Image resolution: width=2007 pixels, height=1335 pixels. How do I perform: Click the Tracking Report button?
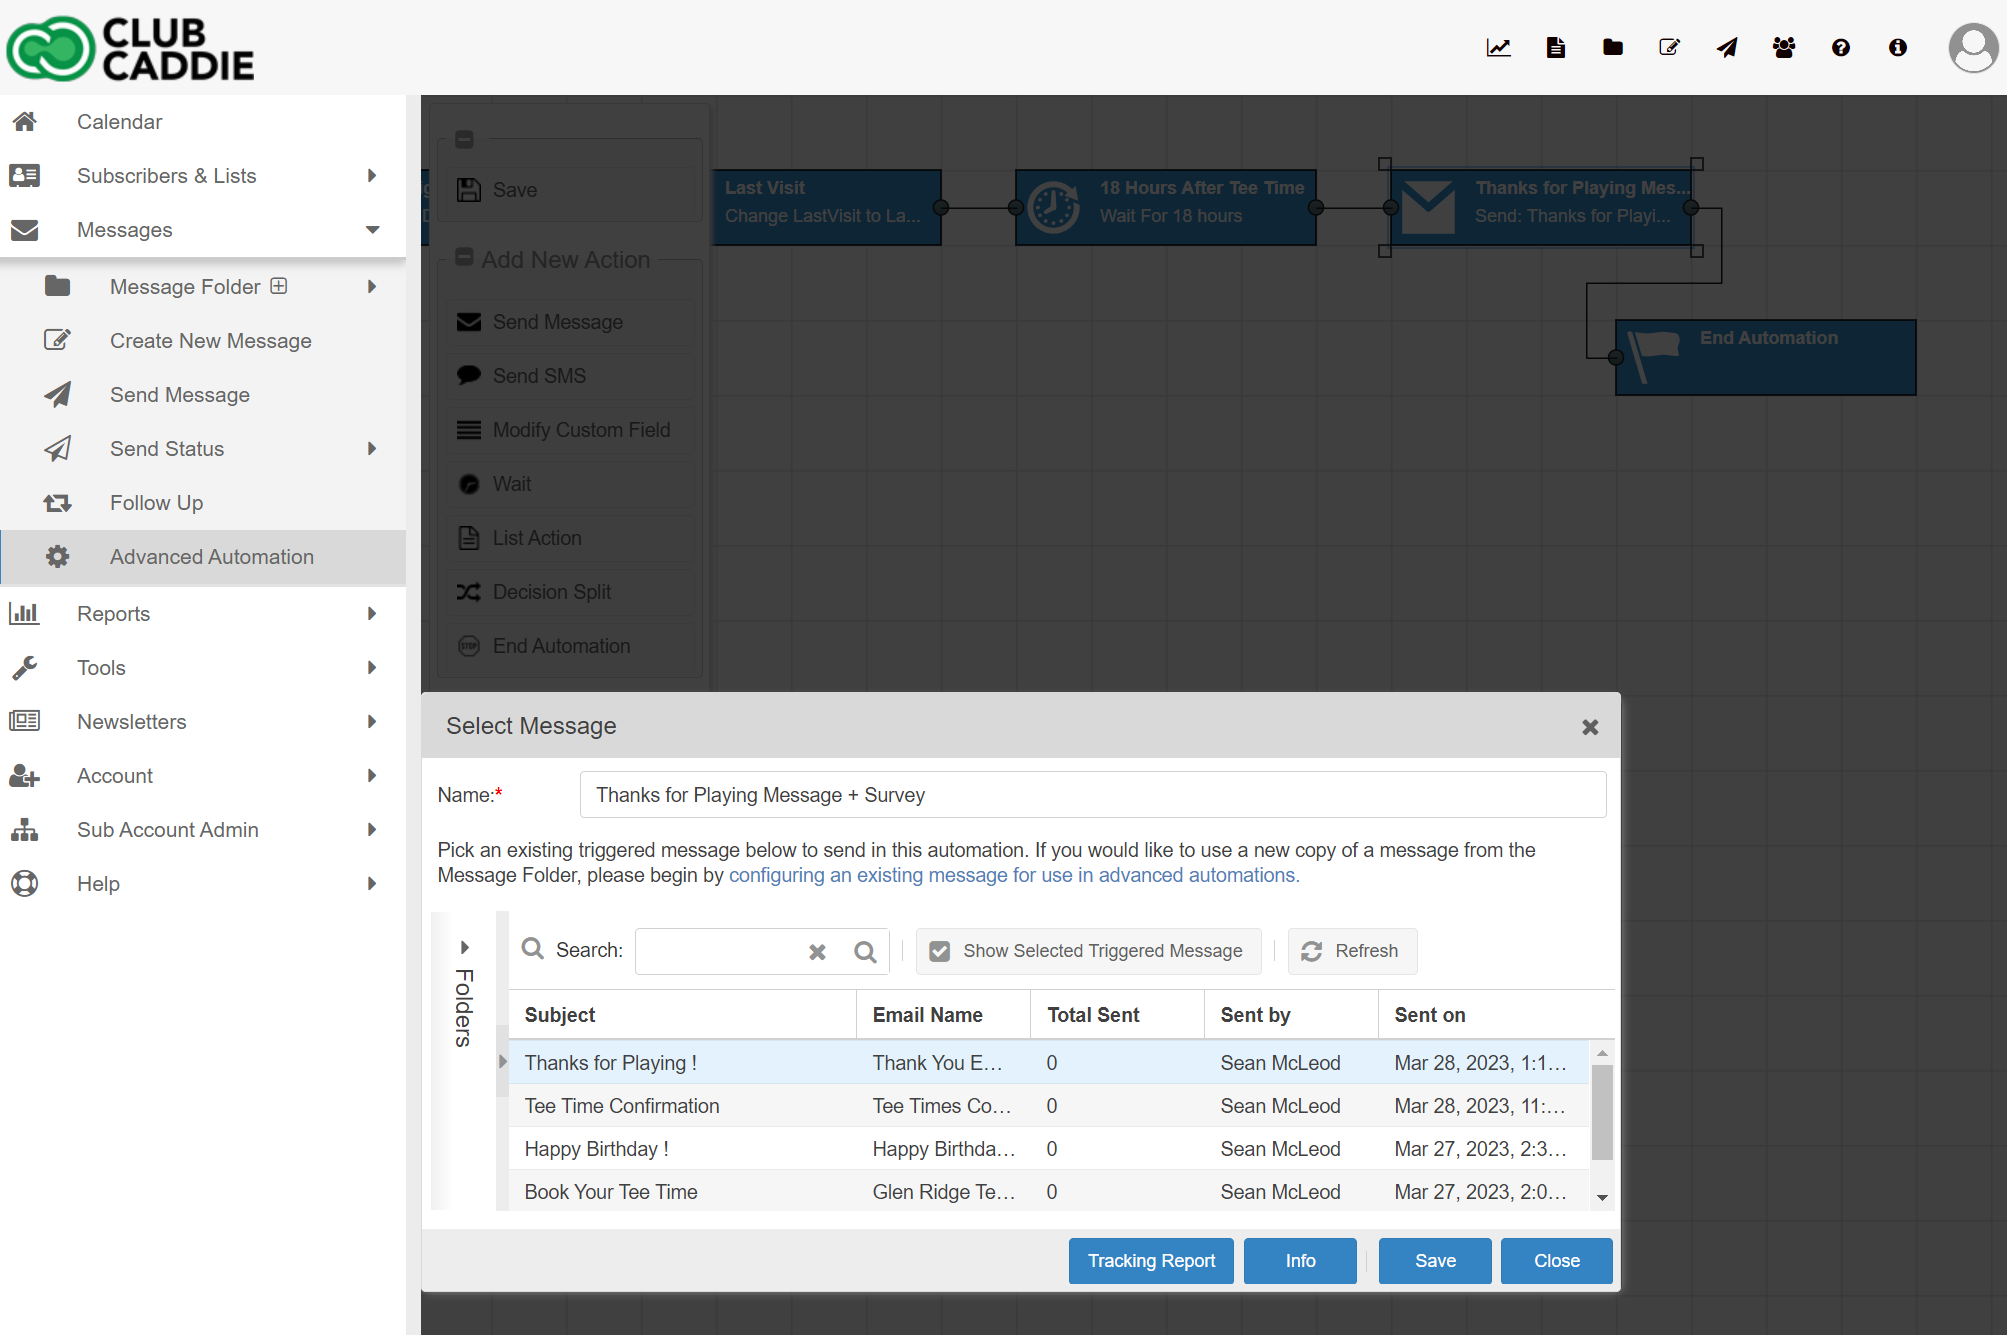coord(1150,1261)
